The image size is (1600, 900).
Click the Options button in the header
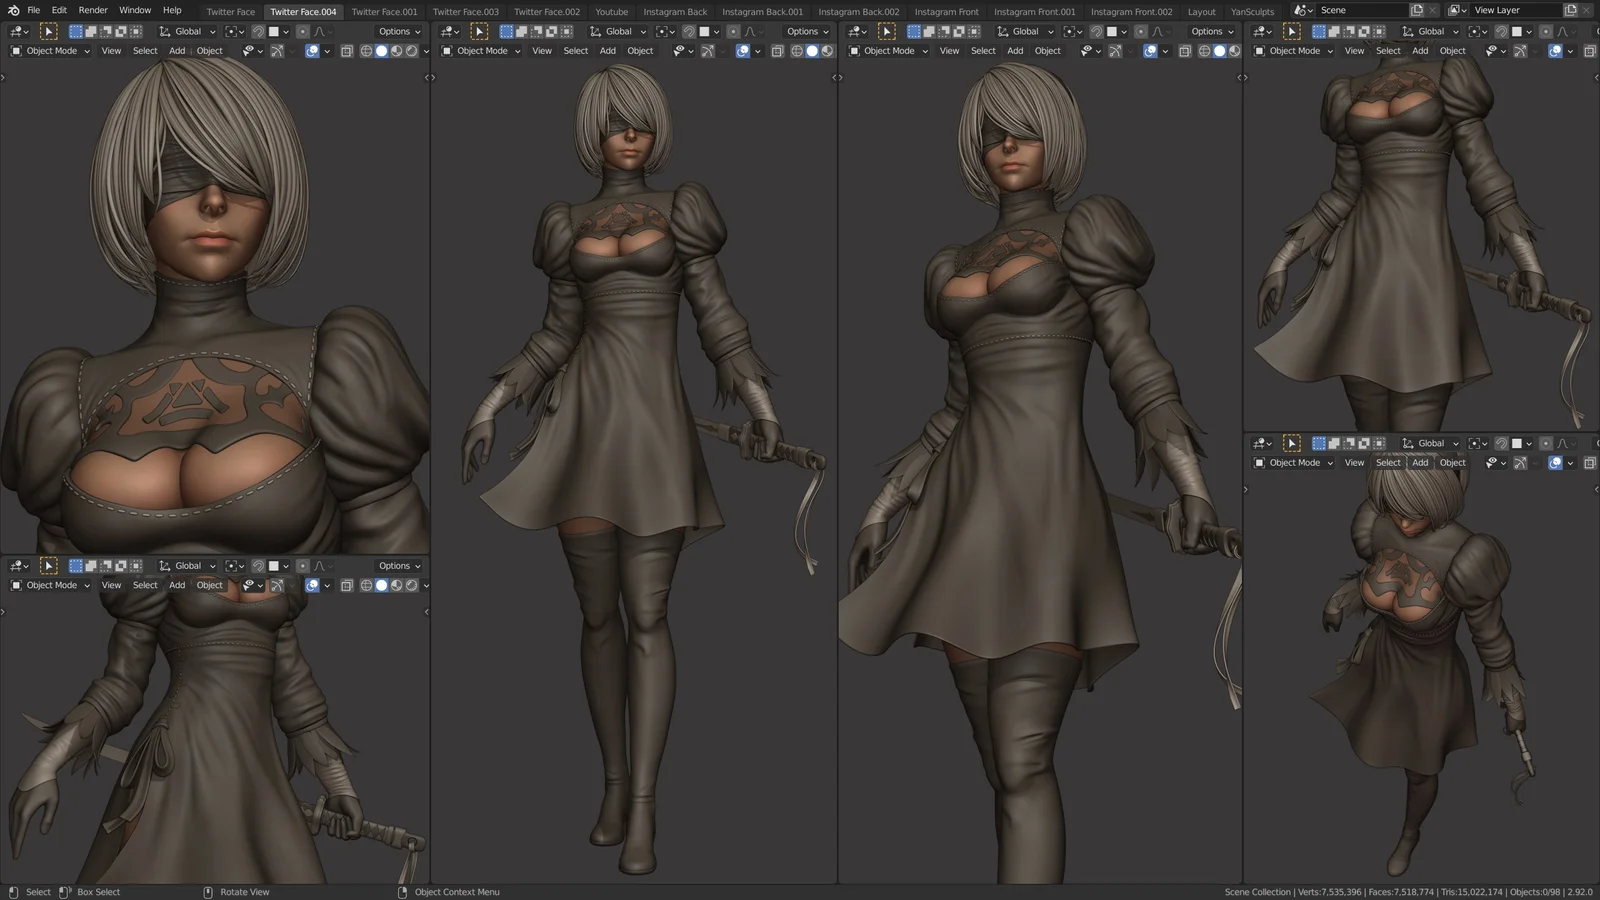395,31
